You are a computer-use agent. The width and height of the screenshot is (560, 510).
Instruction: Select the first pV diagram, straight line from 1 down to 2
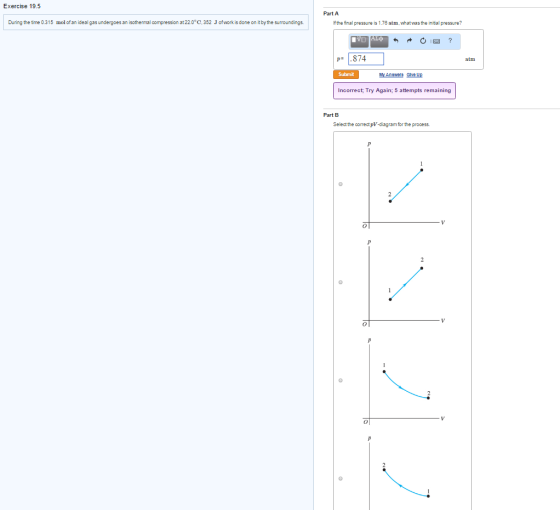(x=340, y=184)
